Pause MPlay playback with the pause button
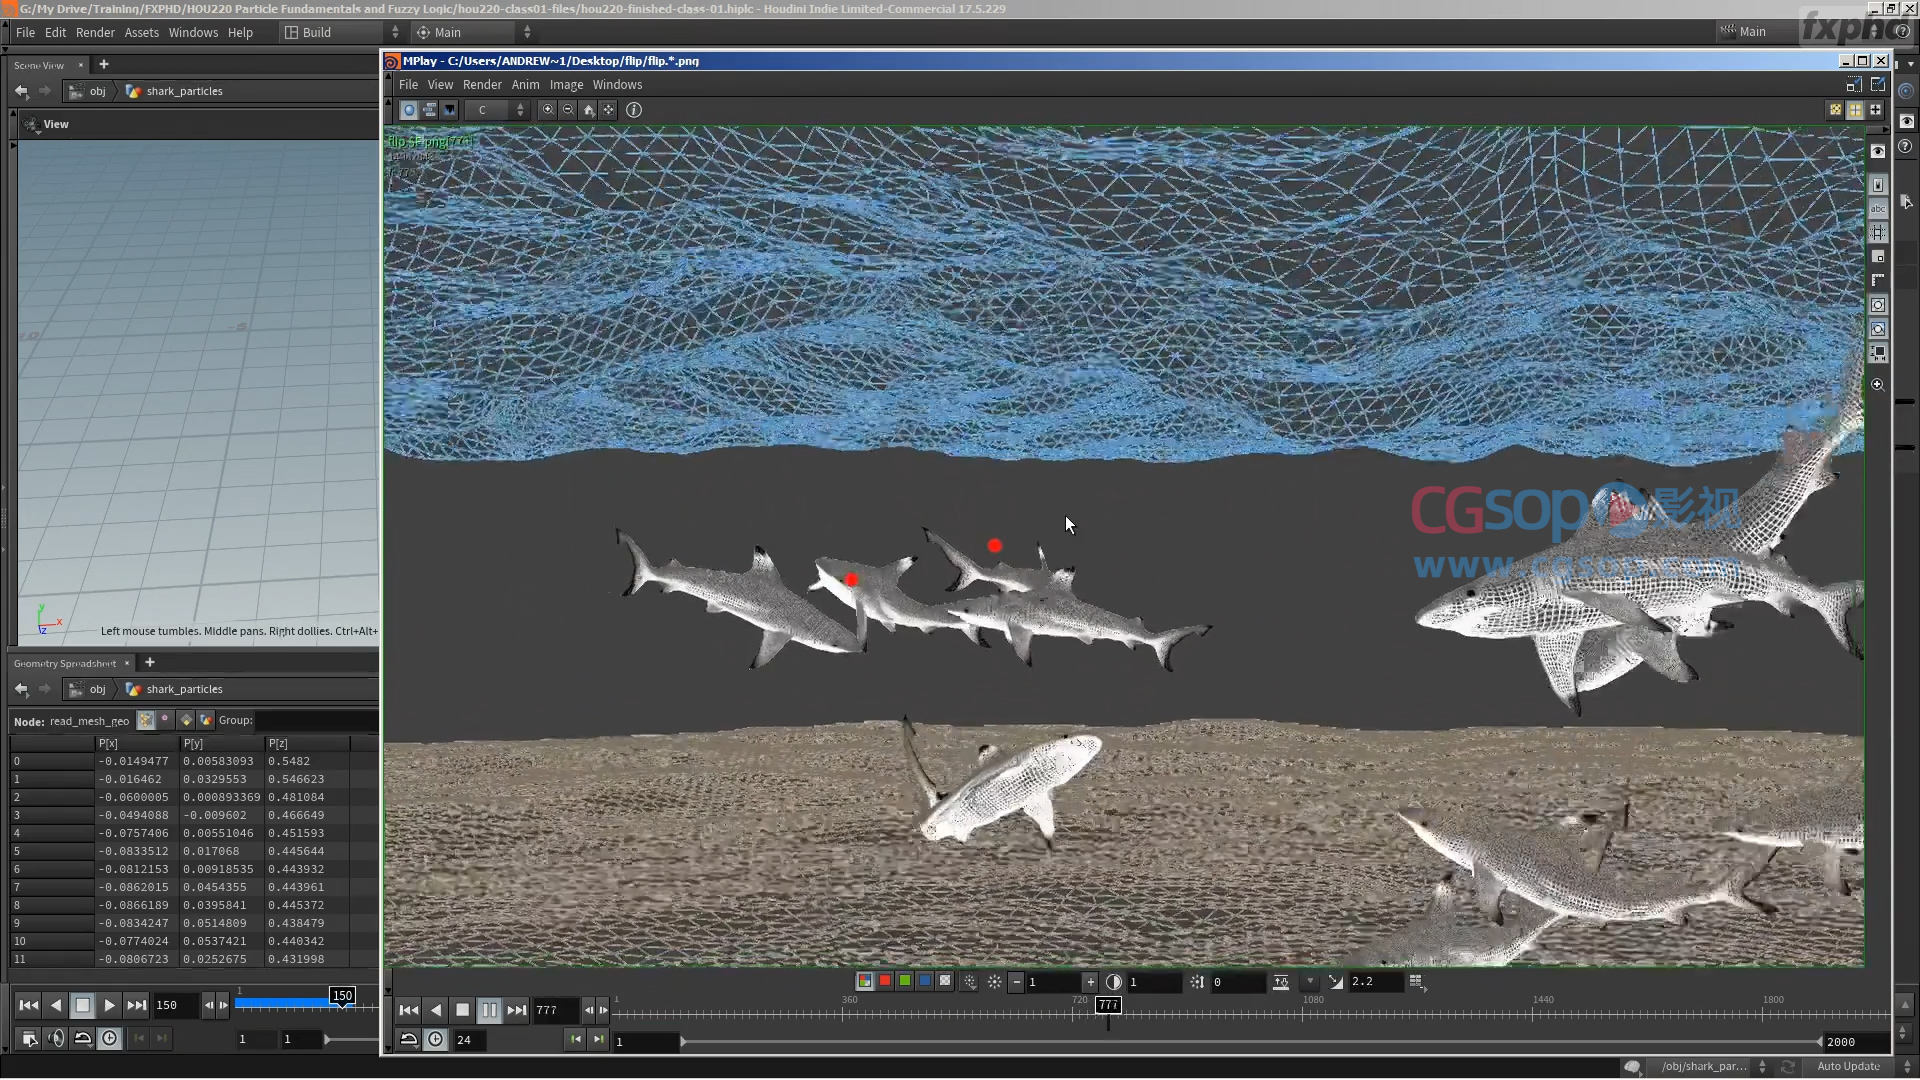 click(x=489, y=1011)
